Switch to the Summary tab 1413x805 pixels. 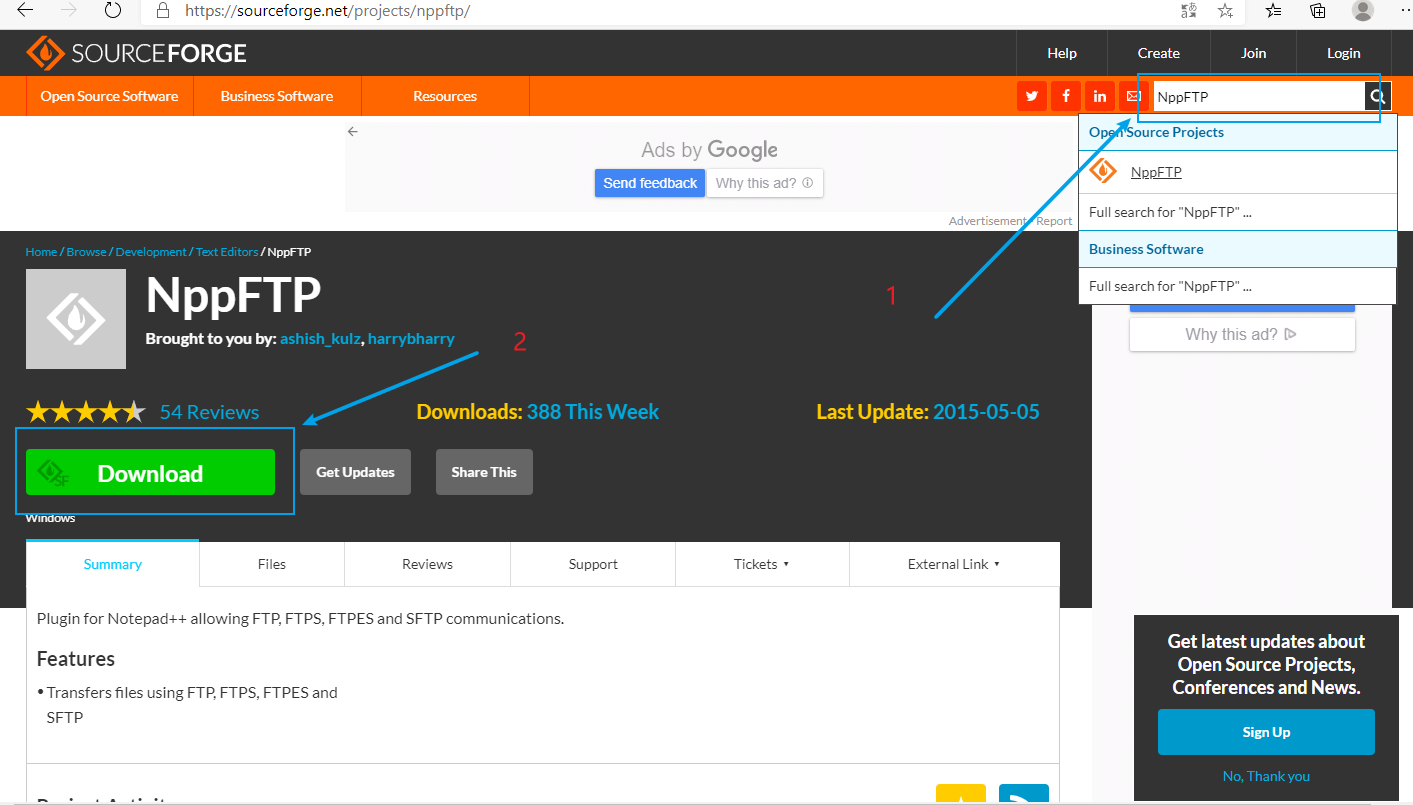(112, 564)
